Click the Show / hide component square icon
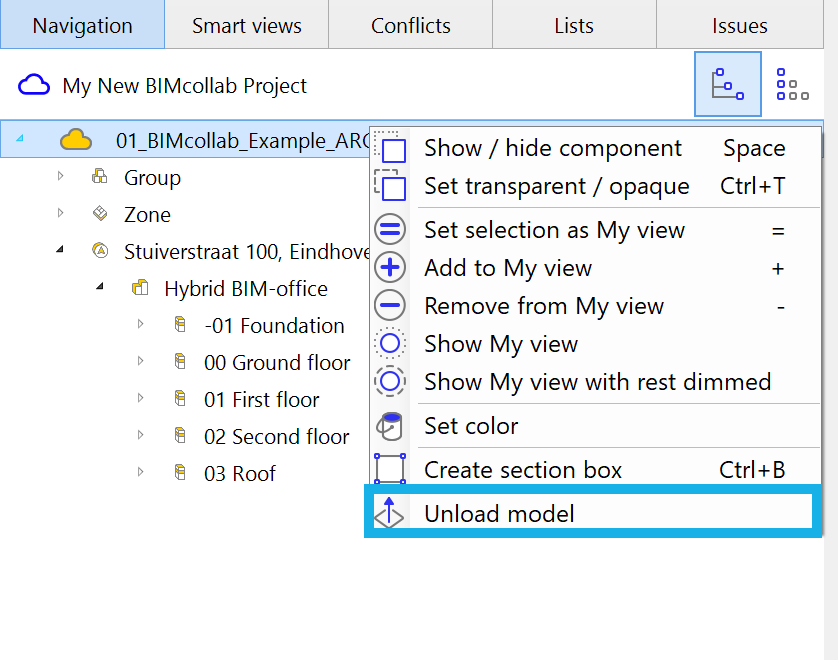The height and width of the screenshot is (660, 838). (x=391, y=146)
